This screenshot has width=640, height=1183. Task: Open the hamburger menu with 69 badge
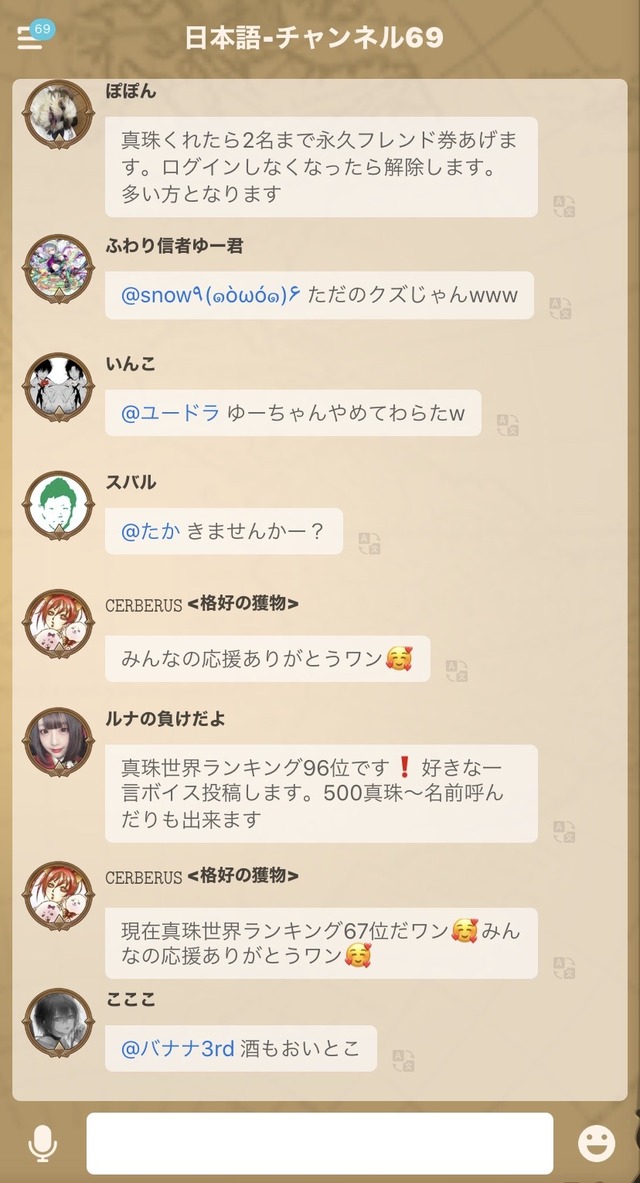tap(32, 36)
